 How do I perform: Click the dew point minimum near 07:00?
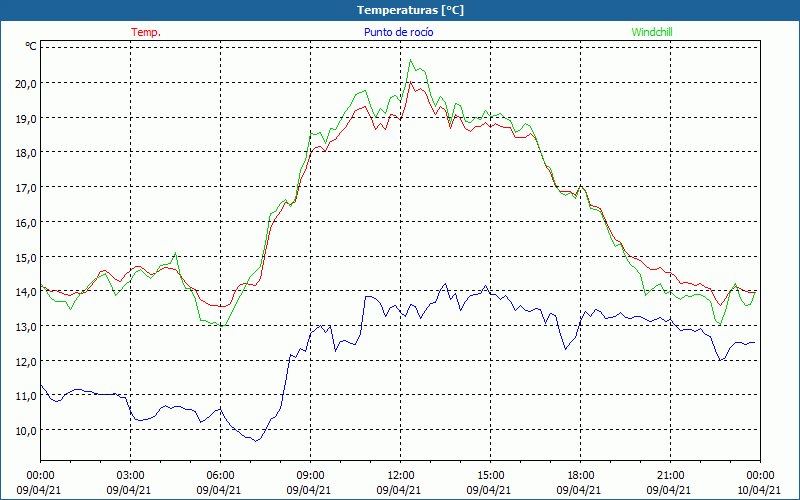click(x=256, y=441)
